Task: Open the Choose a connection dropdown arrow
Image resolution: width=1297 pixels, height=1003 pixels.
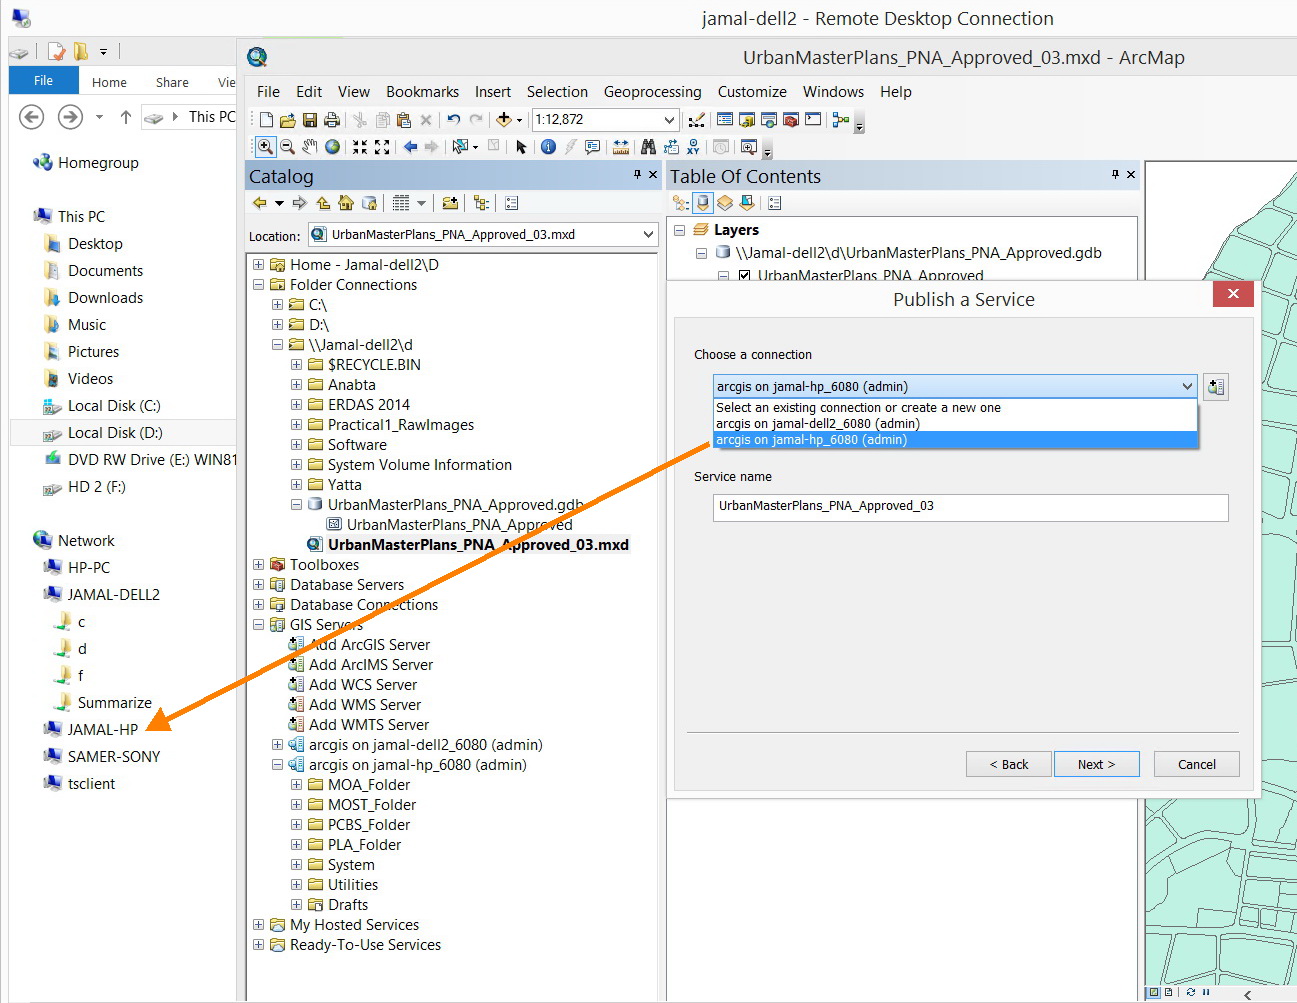Action: [1187, 386]
